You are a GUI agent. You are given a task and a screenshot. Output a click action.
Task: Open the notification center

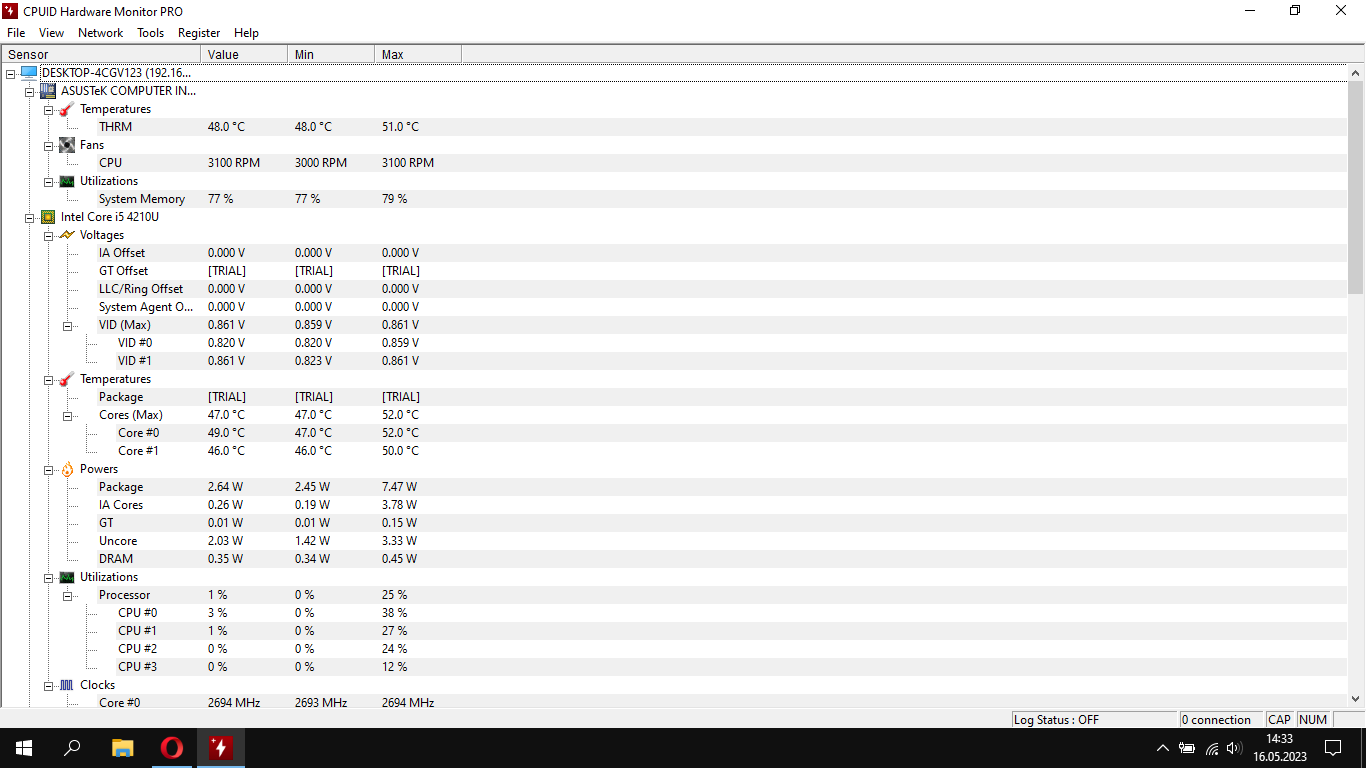click(1333, 748)
